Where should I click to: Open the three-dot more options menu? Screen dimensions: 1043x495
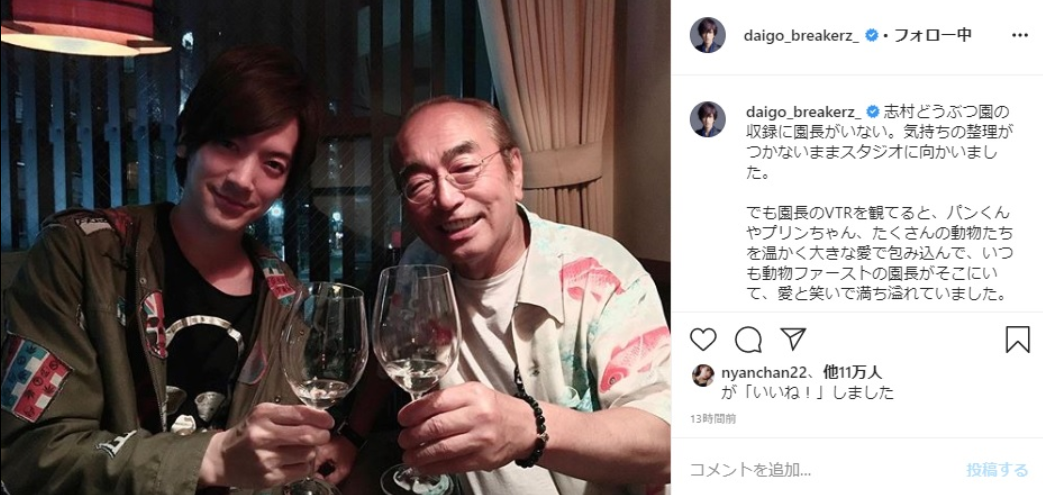tap(1020, 35)
